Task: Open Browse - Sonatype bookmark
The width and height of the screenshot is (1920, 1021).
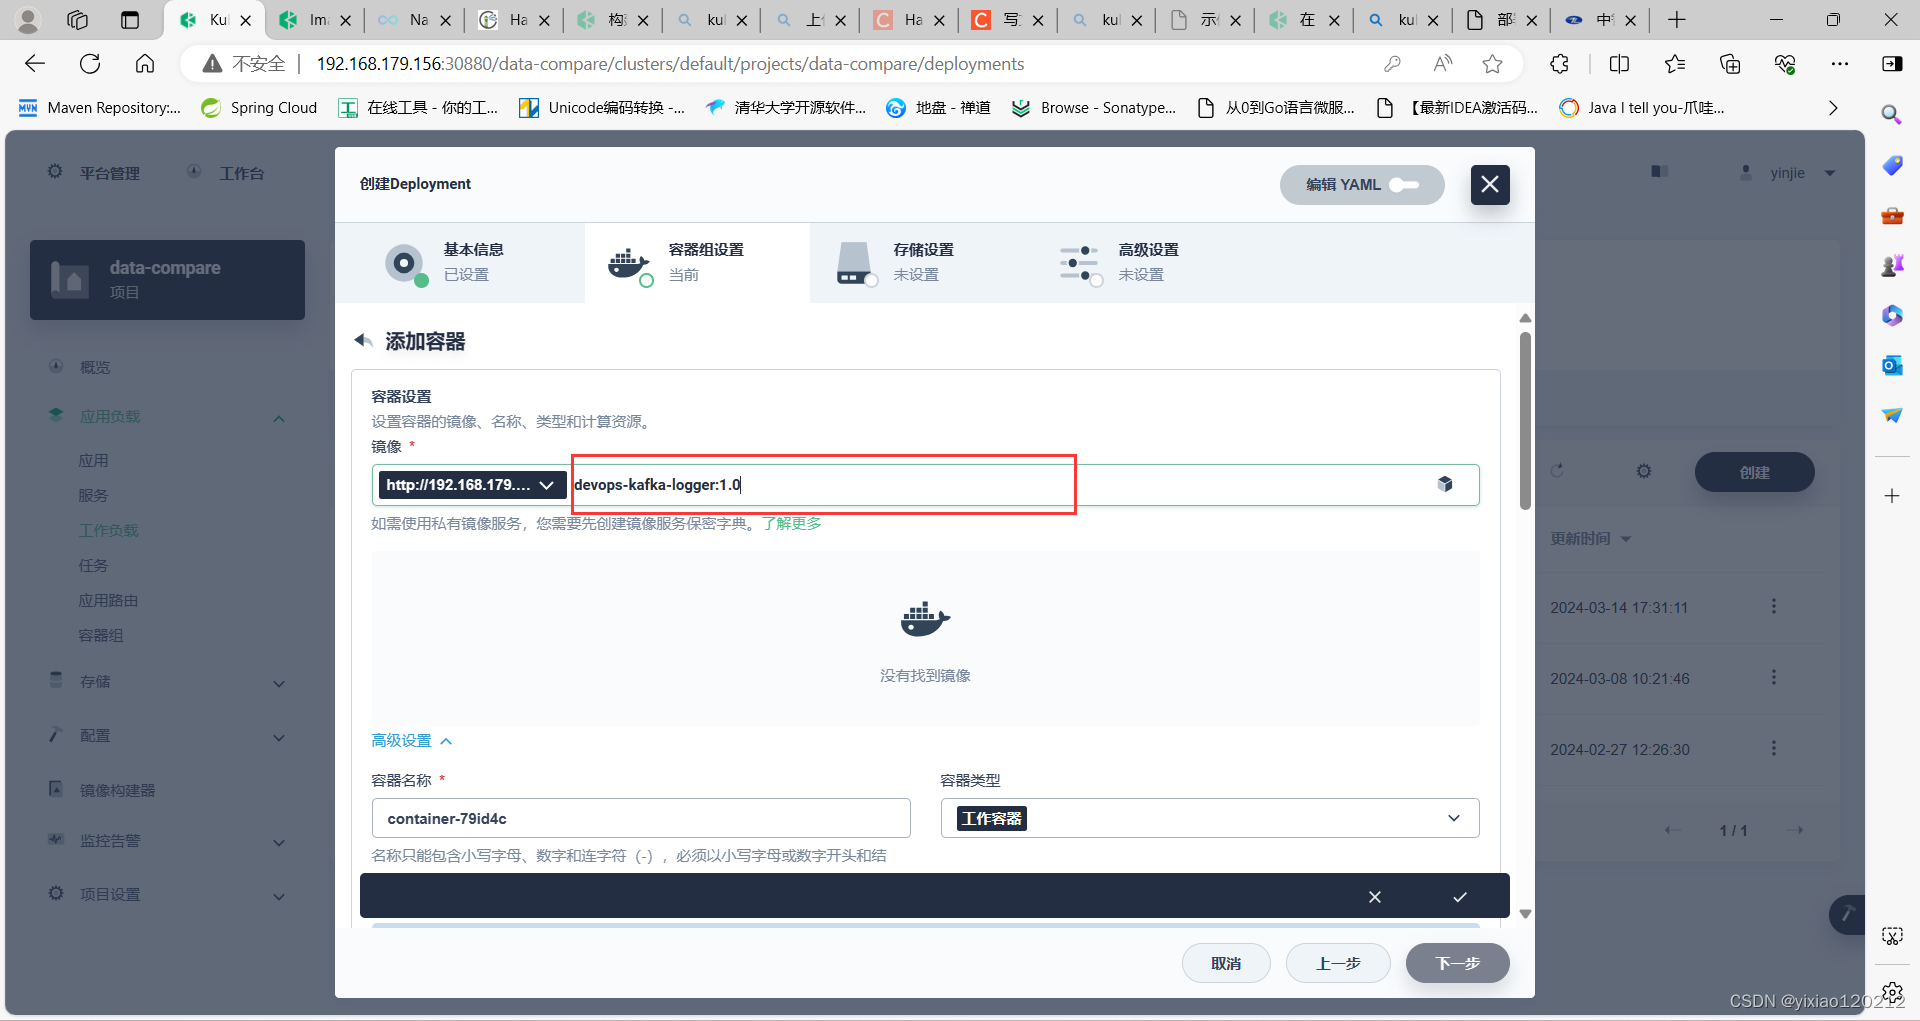Action: point(1093,108)
